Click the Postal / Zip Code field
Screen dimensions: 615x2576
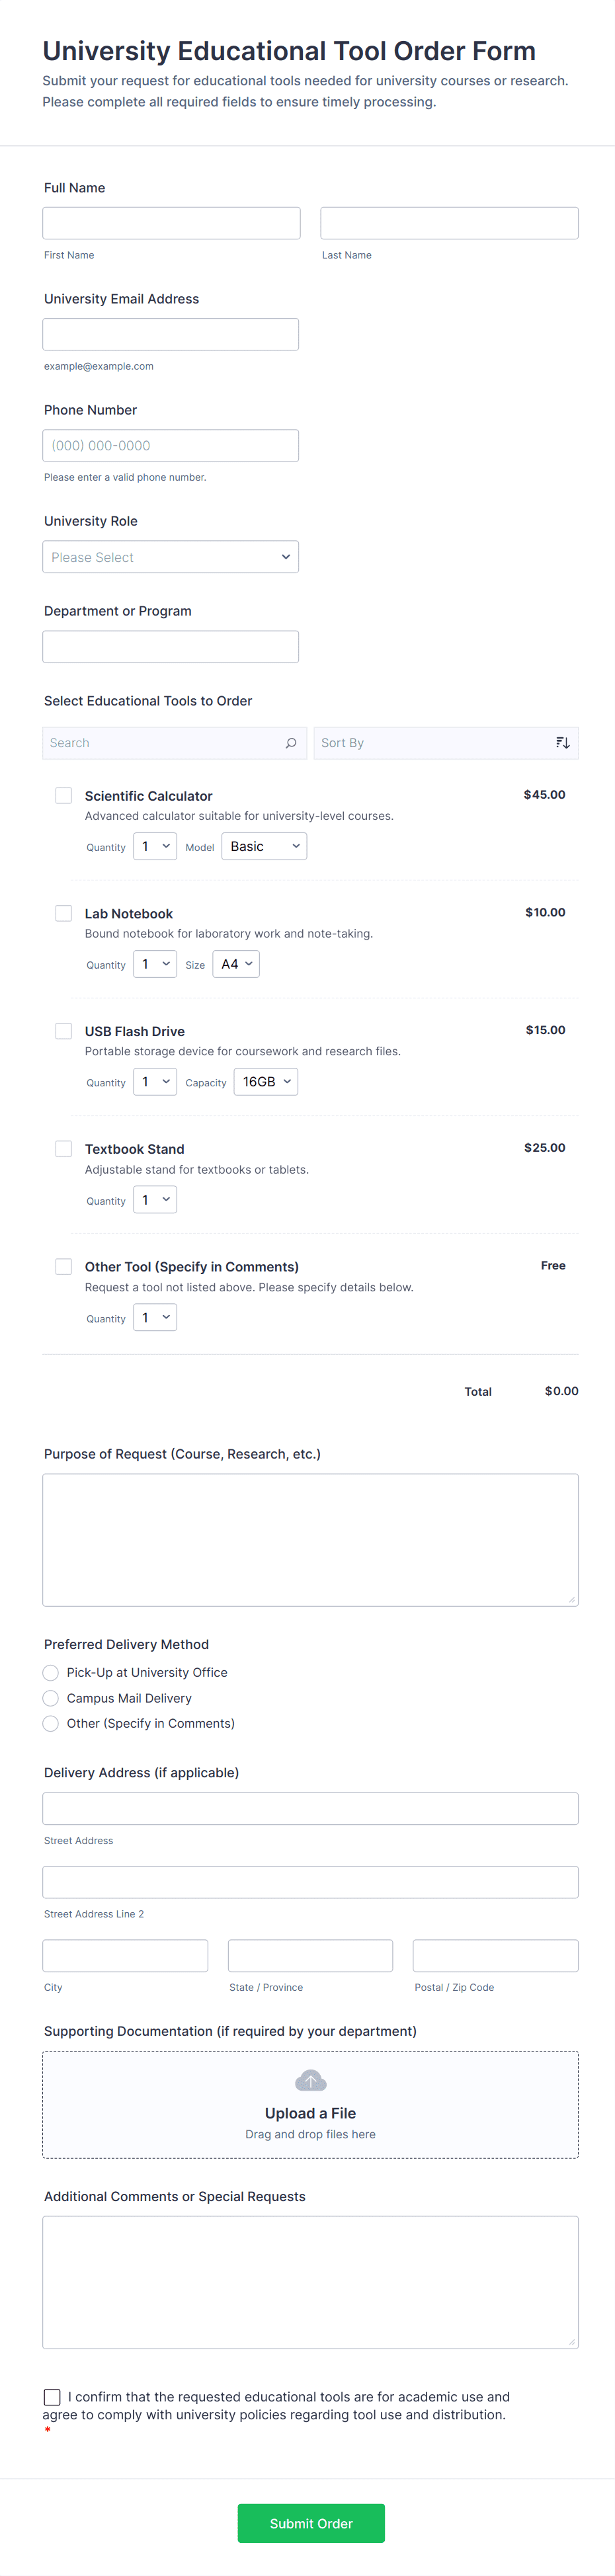pyautogui.click(x=495, y=1955)
